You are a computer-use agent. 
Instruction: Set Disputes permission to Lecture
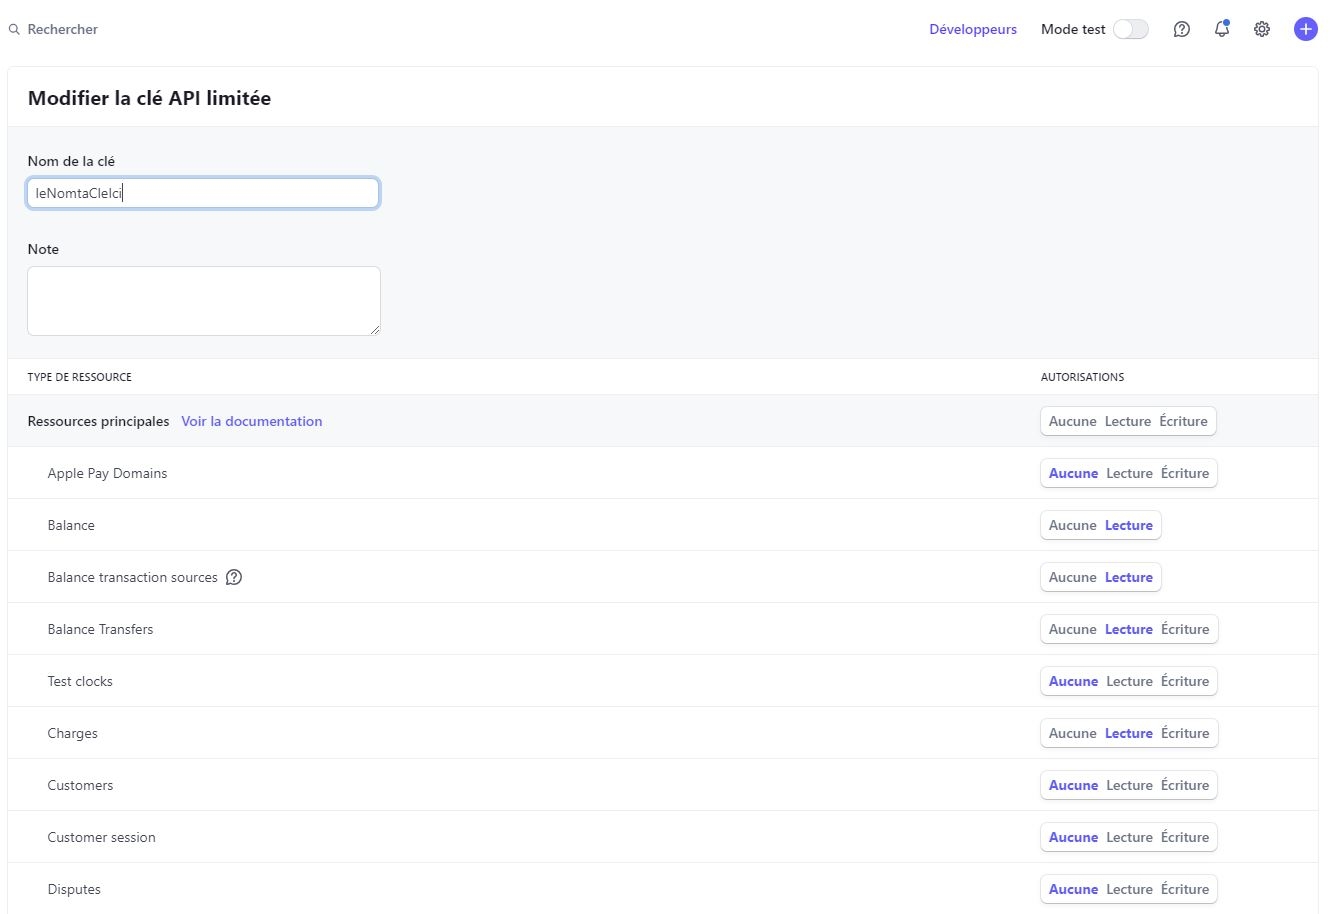point(1129,889)
